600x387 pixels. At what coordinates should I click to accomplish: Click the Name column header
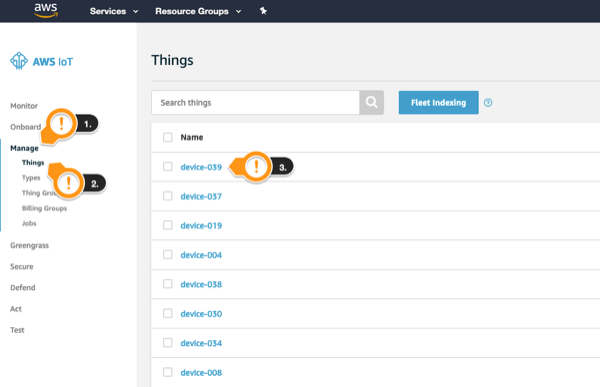(192, 137)
